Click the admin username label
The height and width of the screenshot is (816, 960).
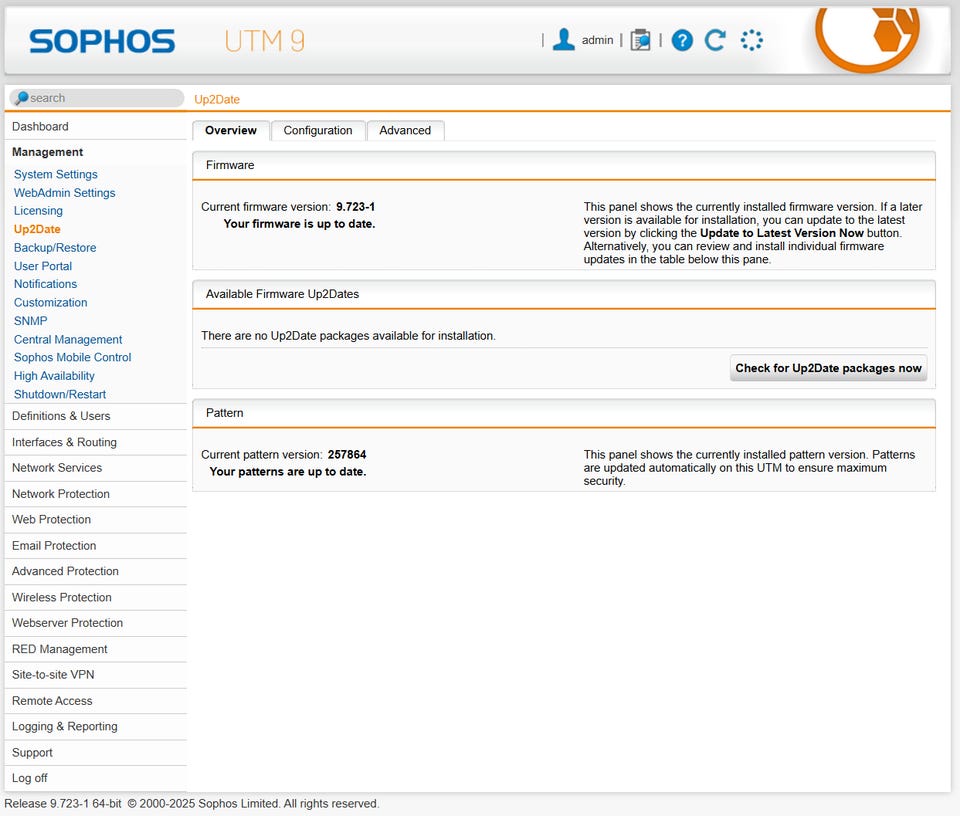pyautogui.click(x=598, y=40)
